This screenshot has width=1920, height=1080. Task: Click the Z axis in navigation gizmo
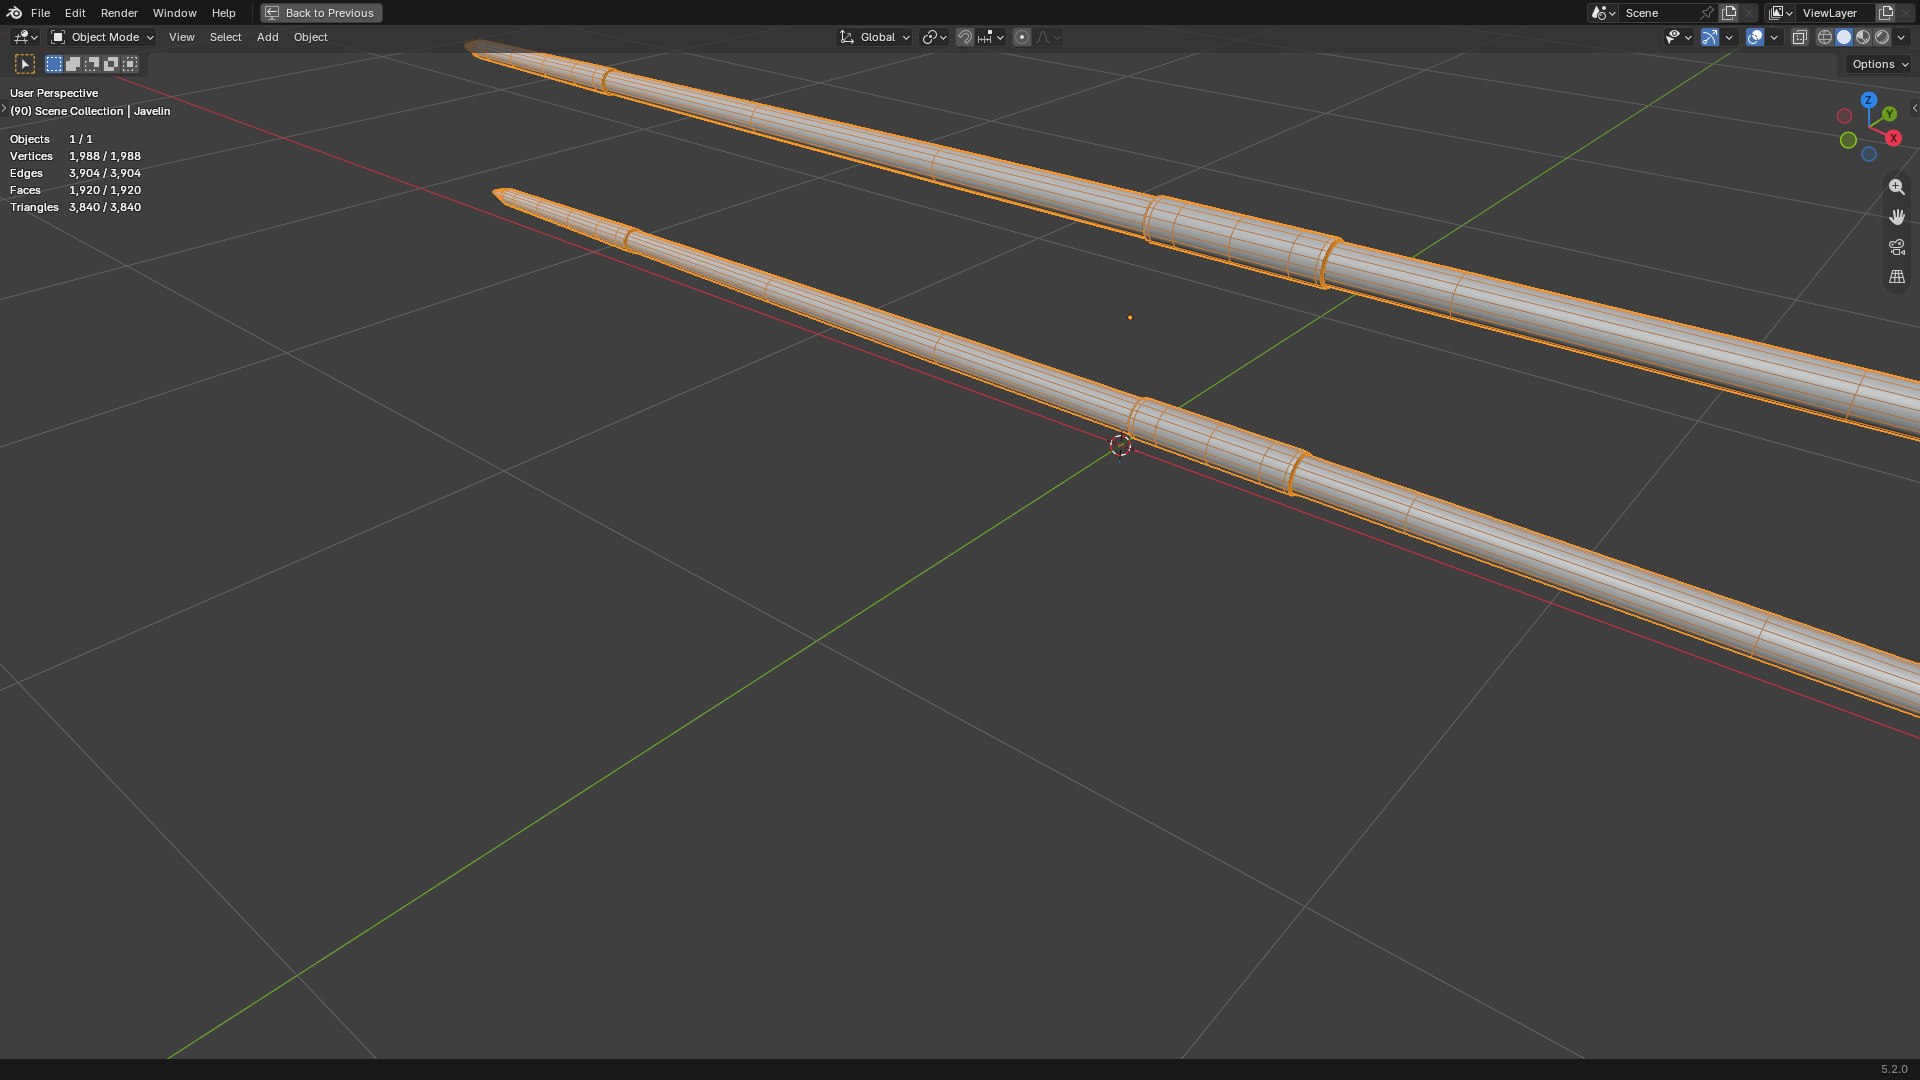click(x=1868, y=100)
